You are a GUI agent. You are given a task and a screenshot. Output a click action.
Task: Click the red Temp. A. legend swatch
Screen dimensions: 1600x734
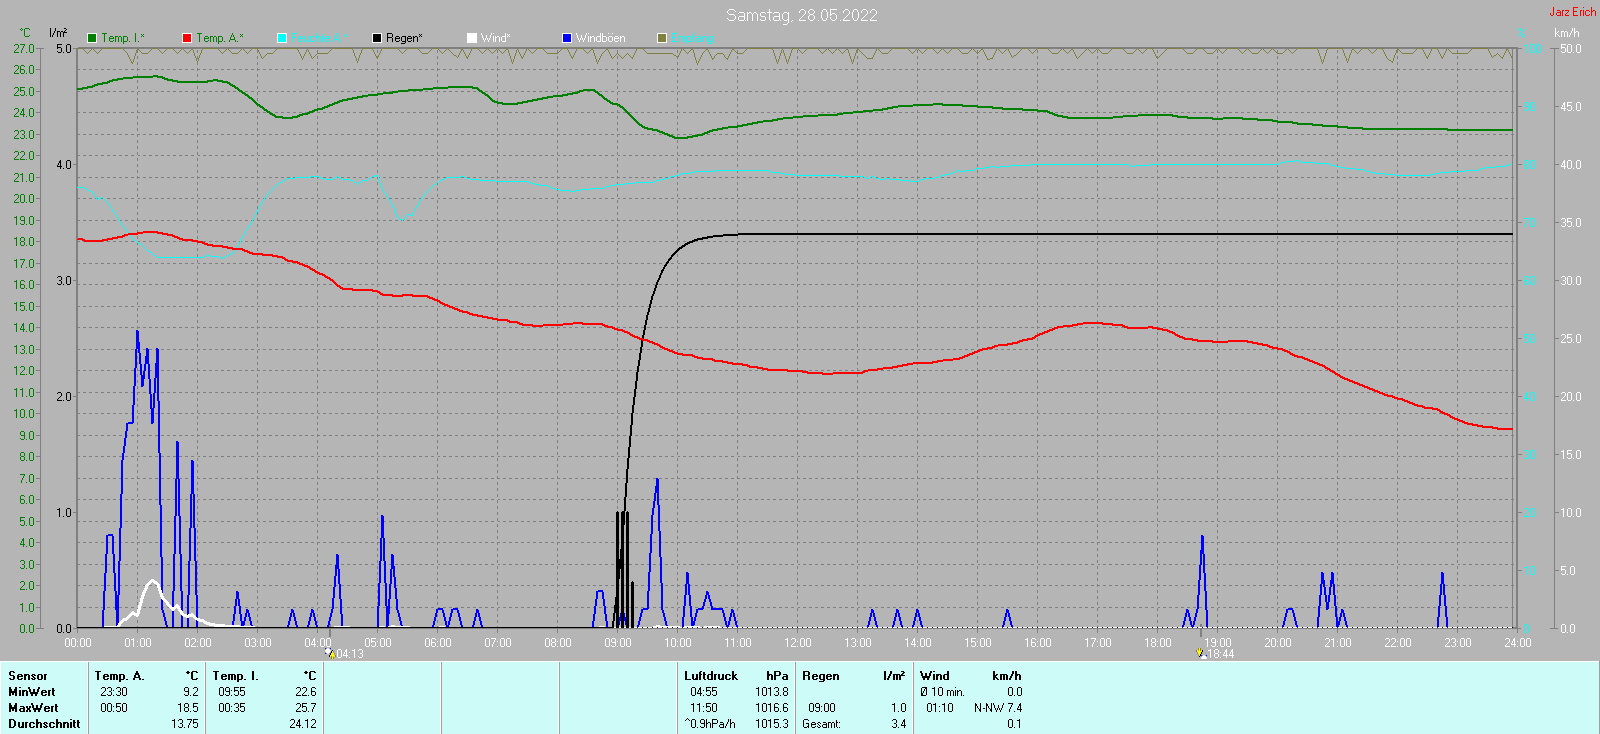[187, 38]
